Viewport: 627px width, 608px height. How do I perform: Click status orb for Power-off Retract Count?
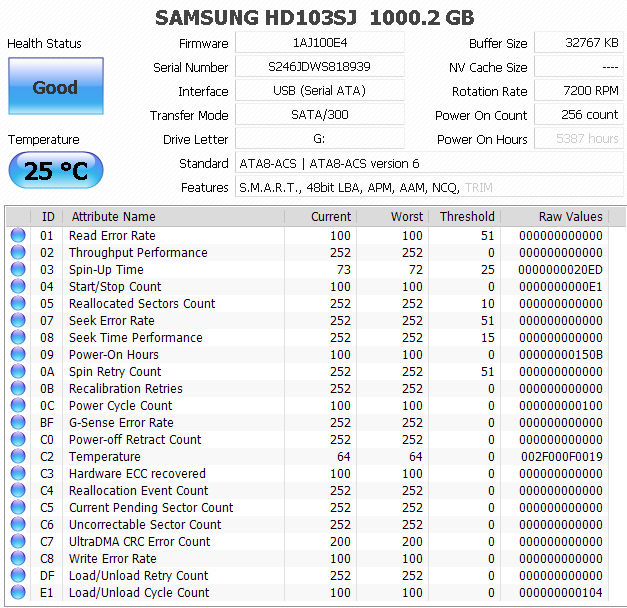(x=18, y=439)
